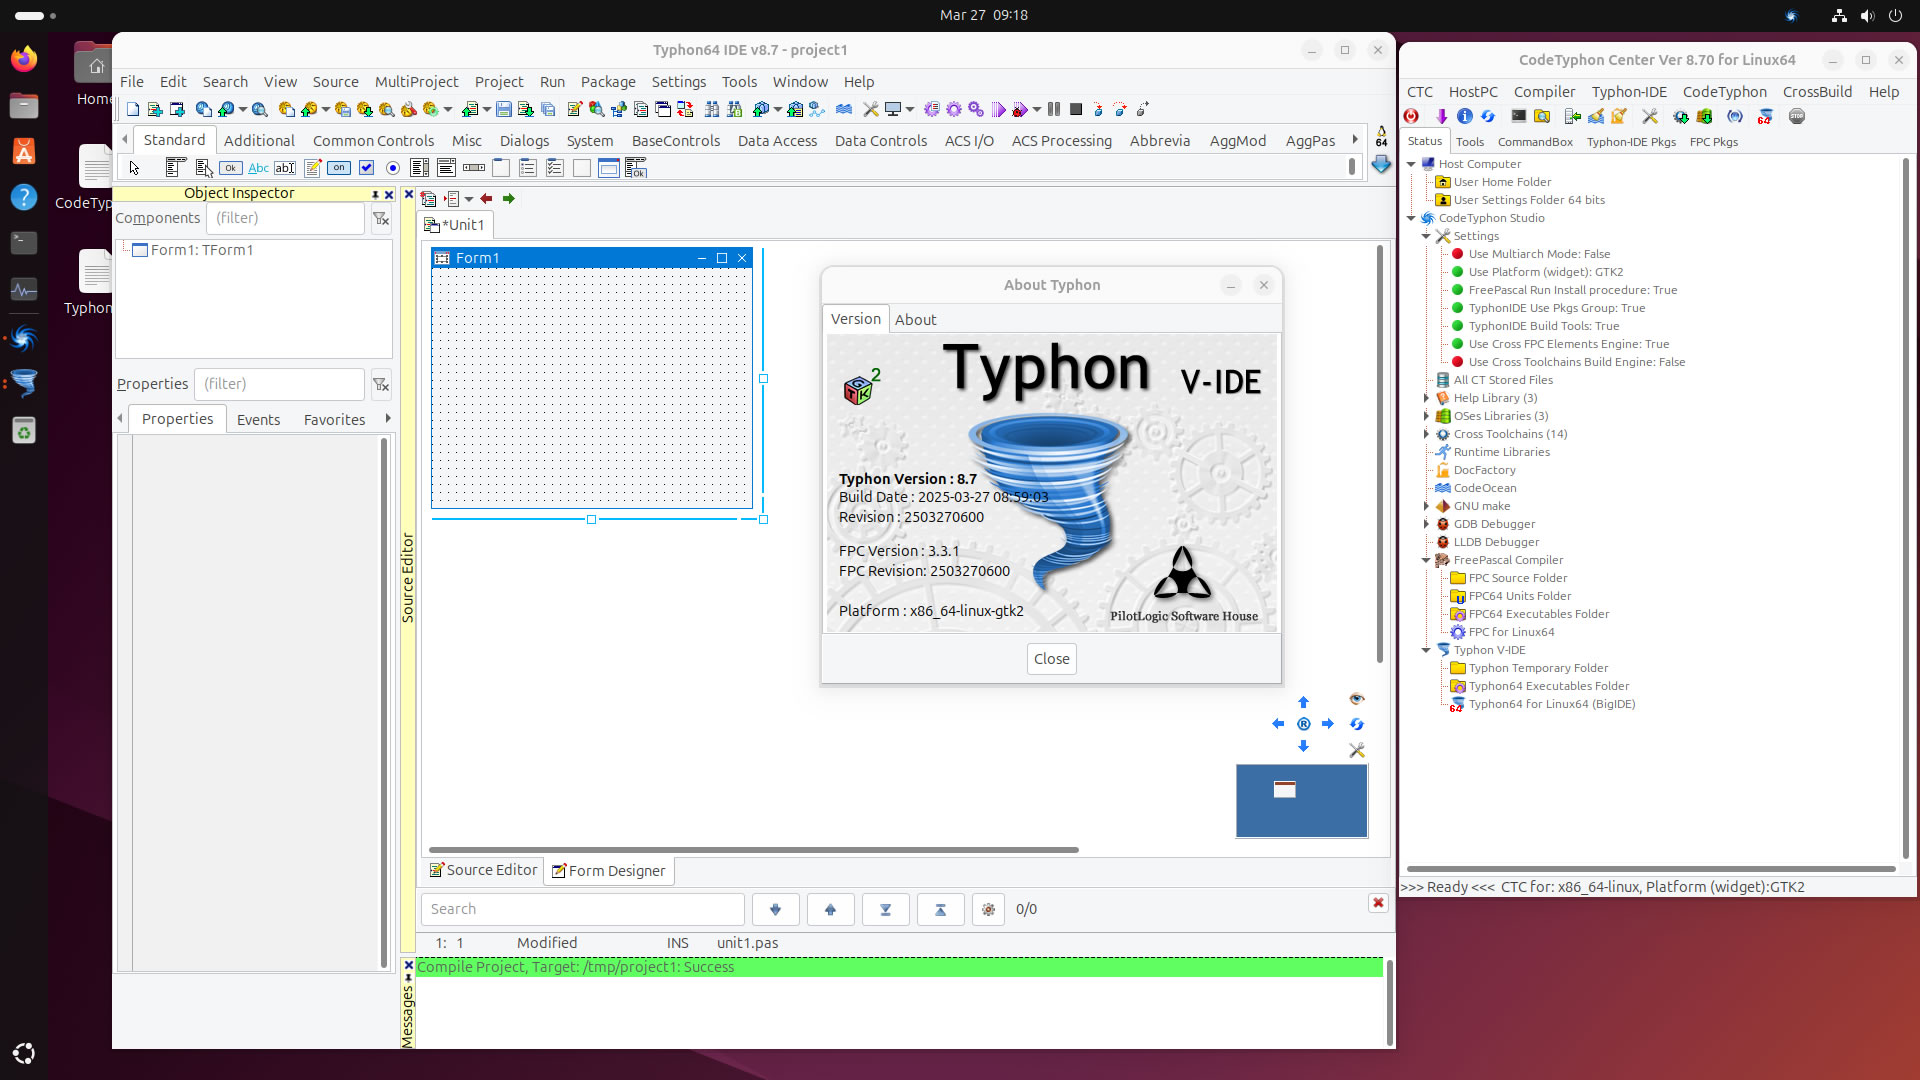Switch to the Events tab in Object Inspector
The image size is (1920, 1080).
click(258, 420)
